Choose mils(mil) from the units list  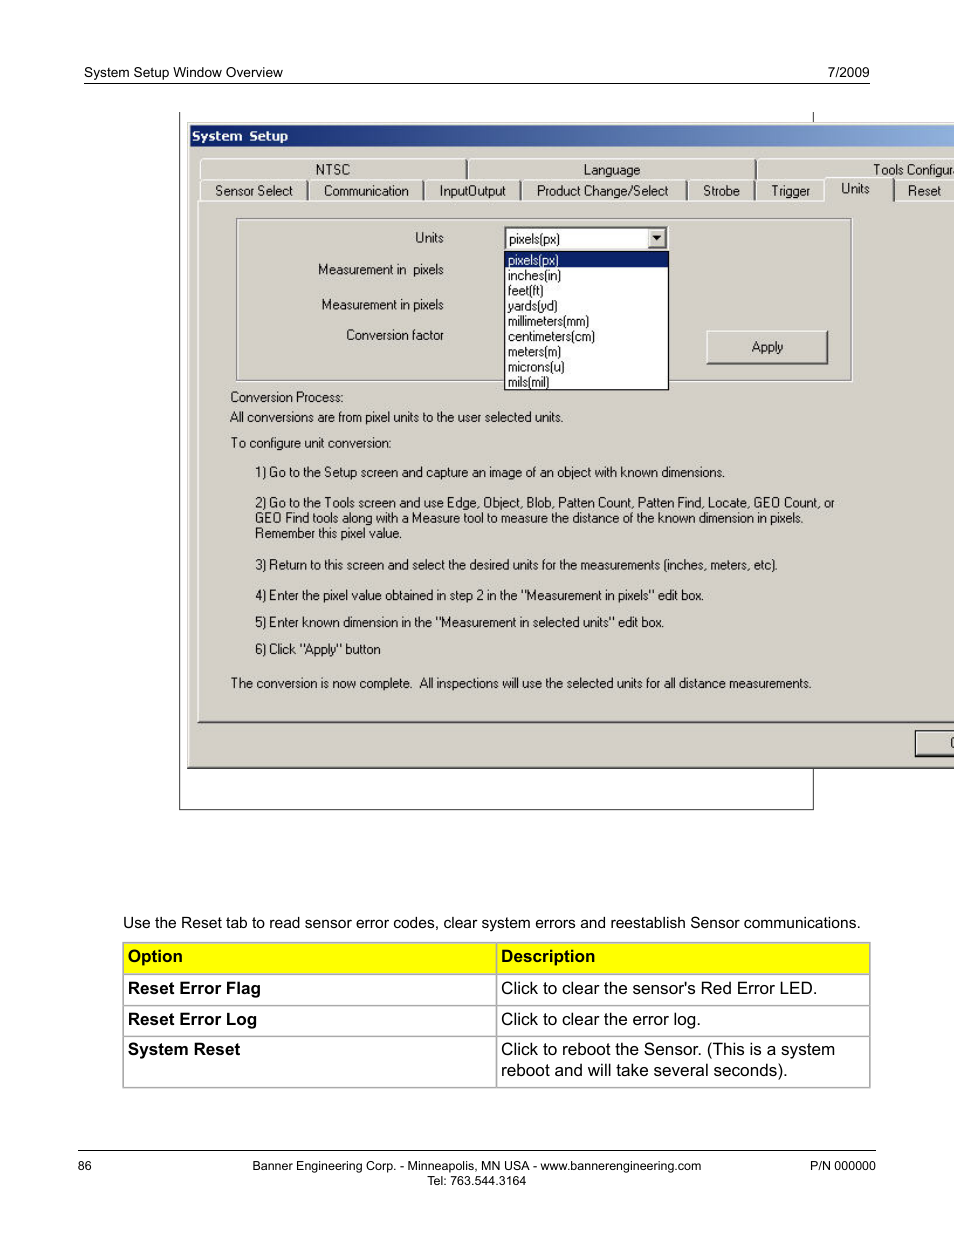click(586, 382)
